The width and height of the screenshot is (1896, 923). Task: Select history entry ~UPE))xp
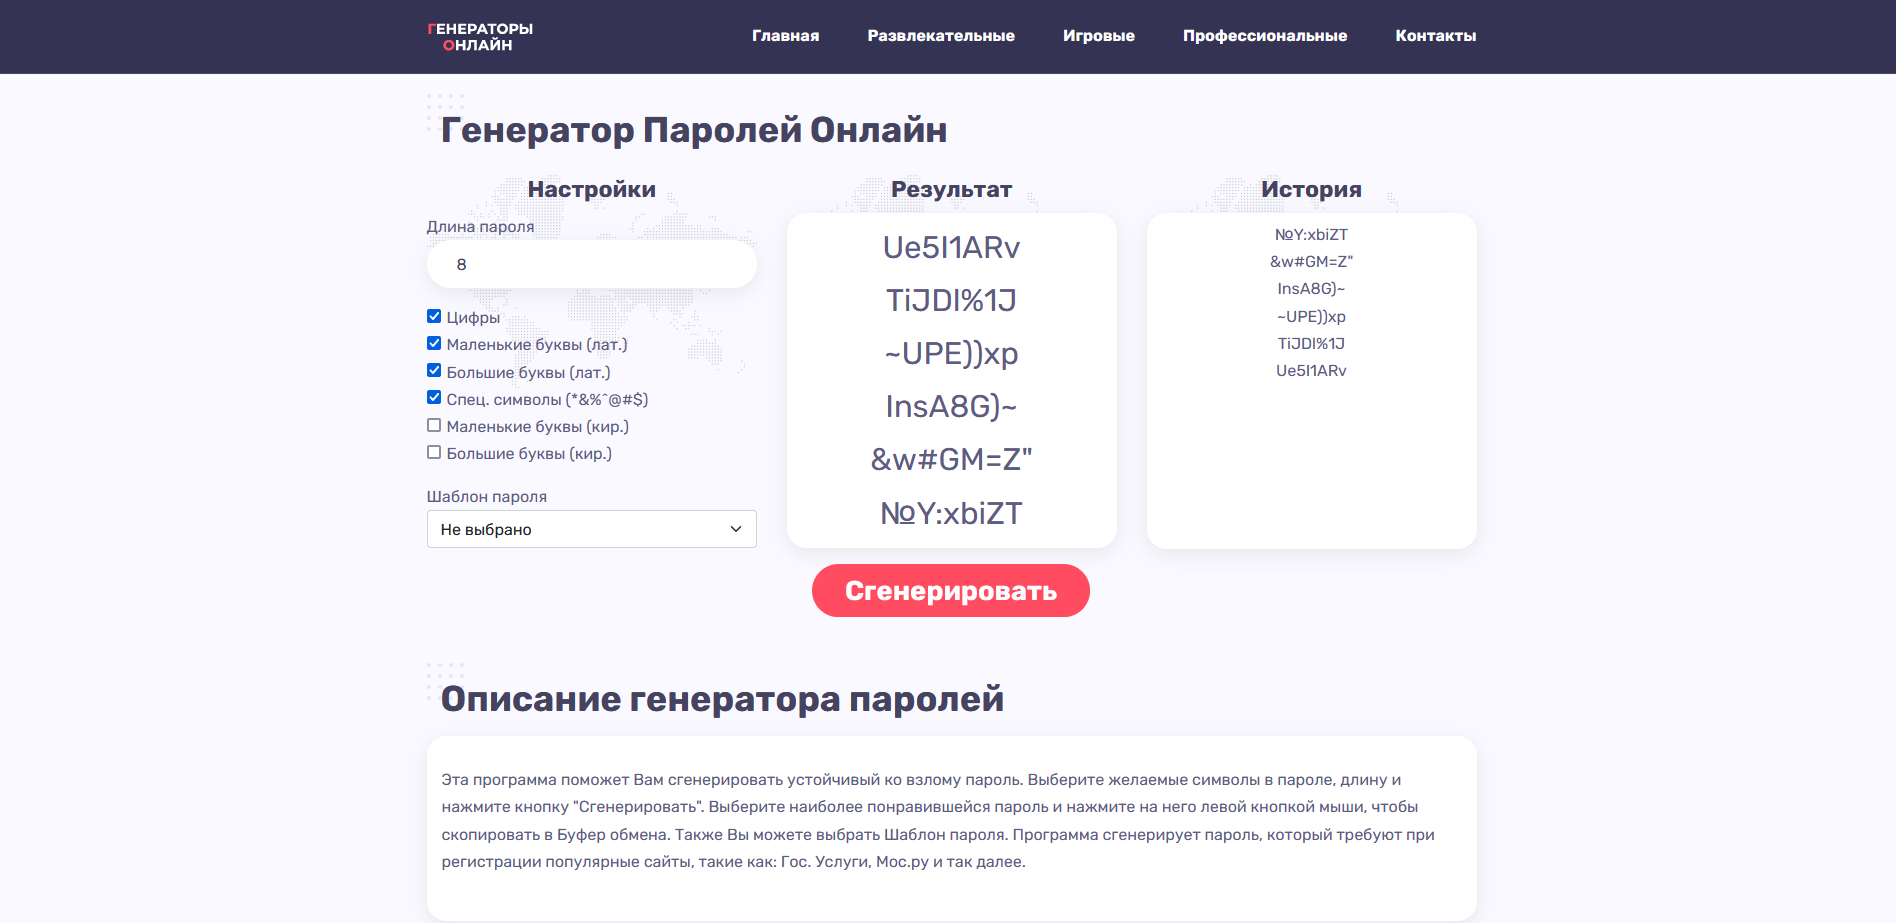tap(1311, 316)
